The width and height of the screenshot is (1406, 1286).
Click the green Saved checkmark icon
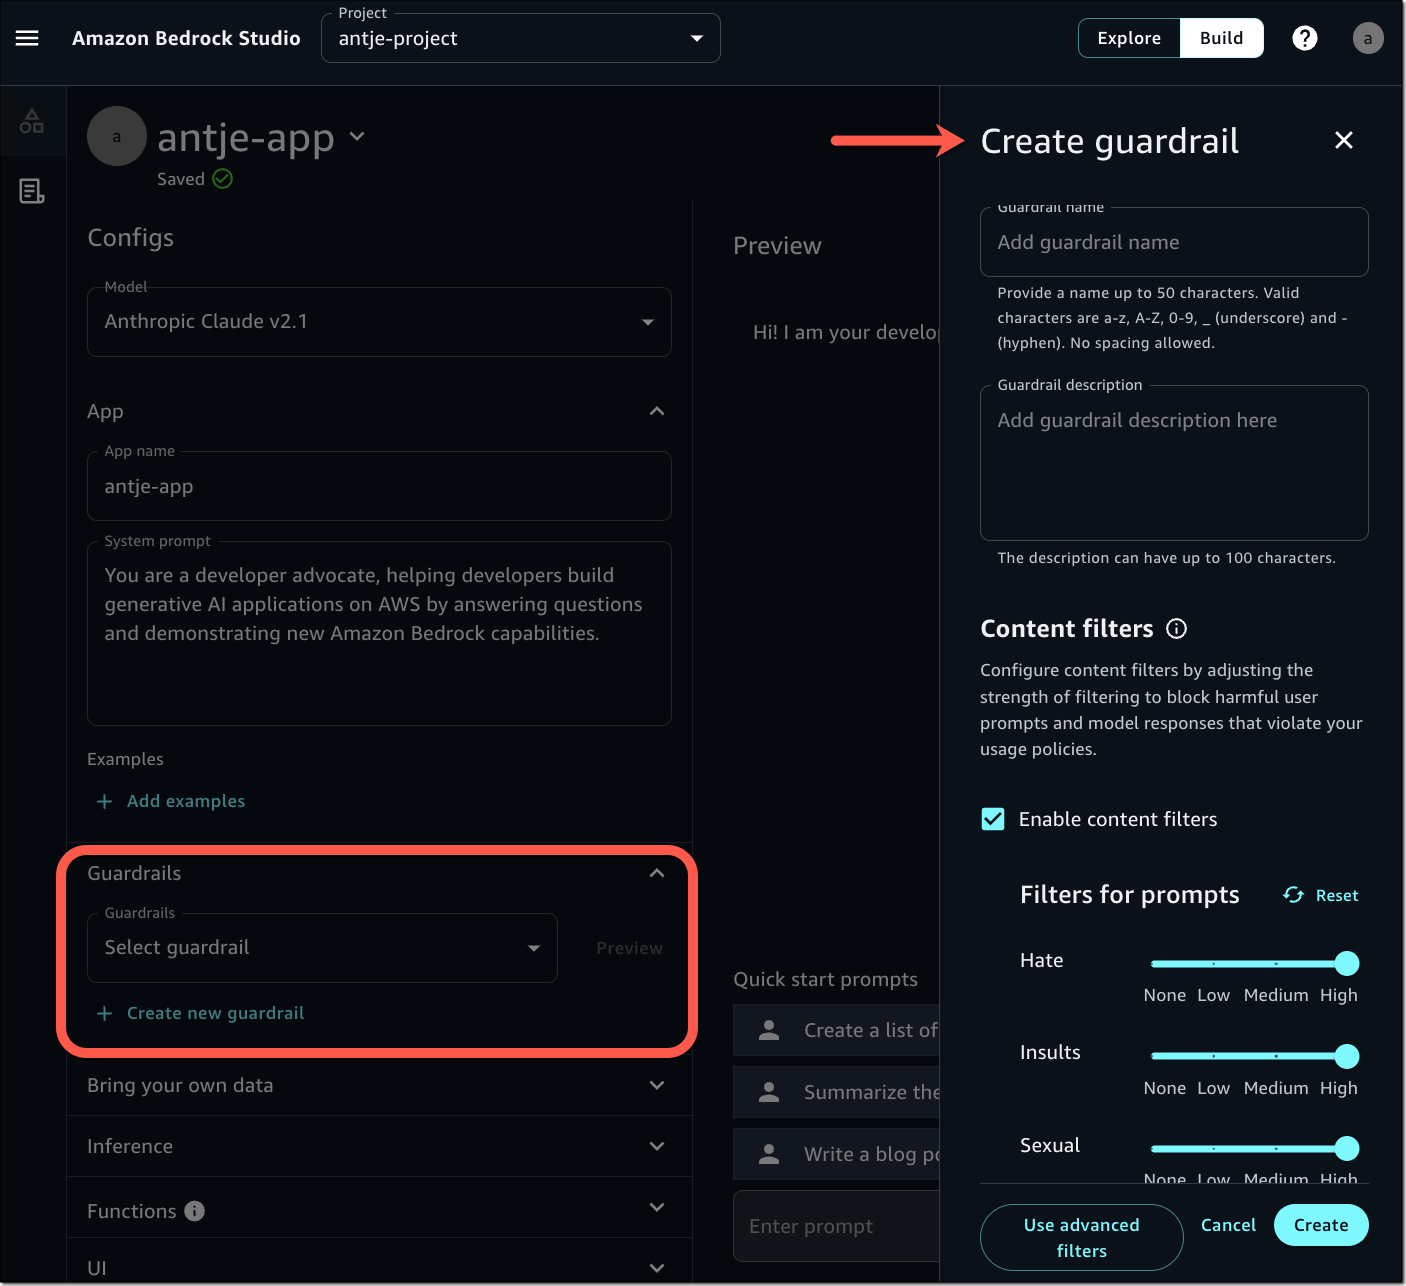coord(223,179)
